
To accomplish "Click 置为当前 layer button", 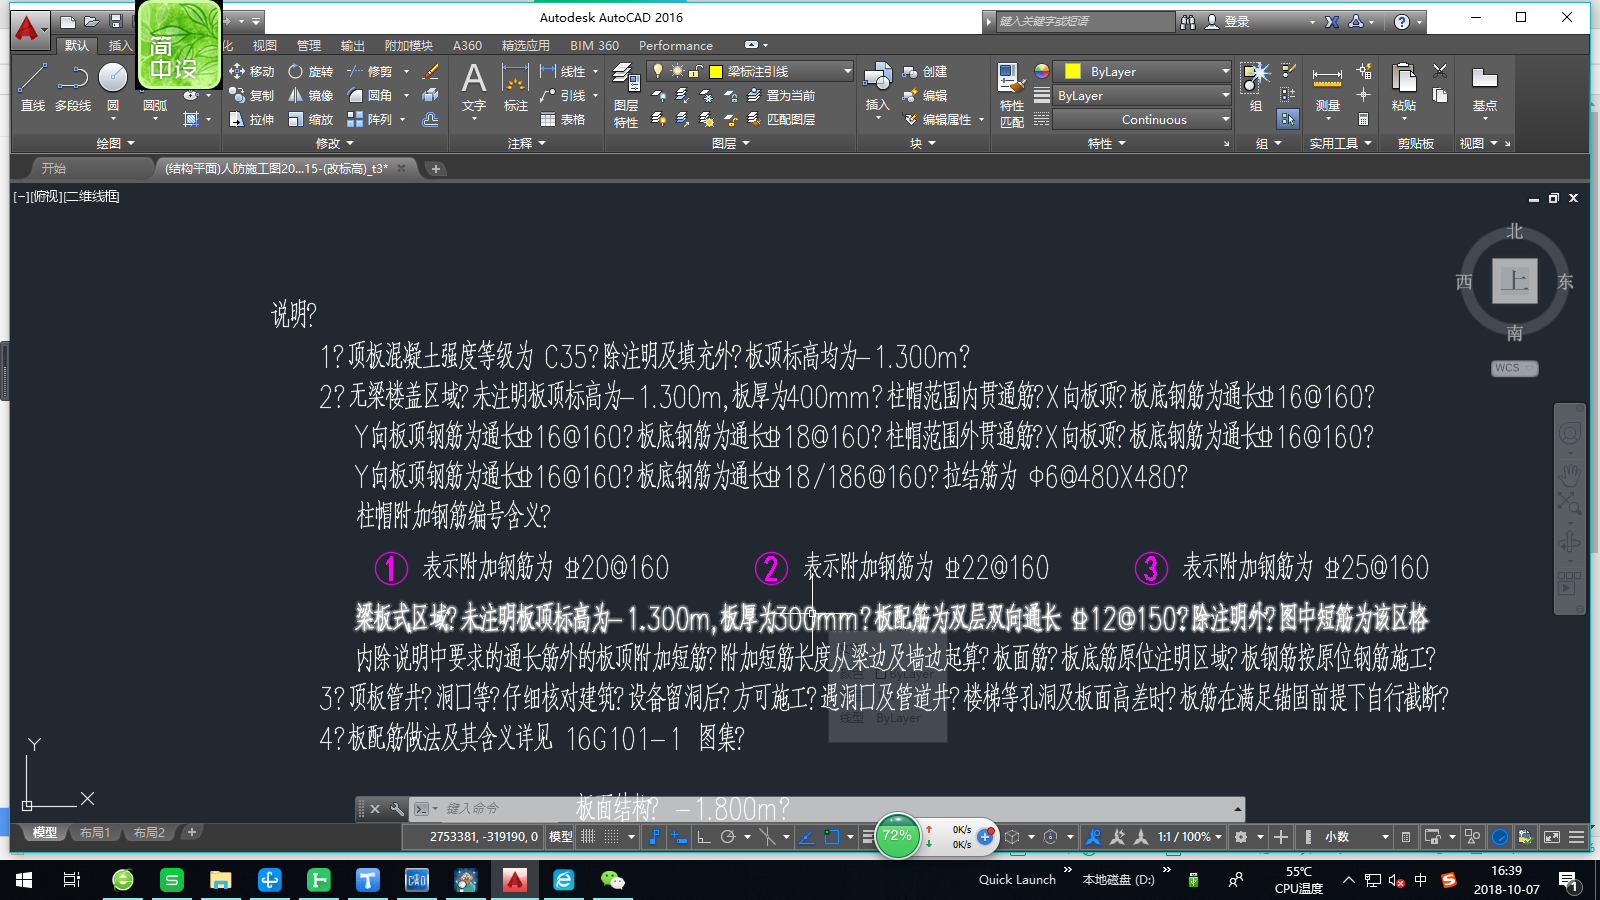I will [x=781, y=96].
